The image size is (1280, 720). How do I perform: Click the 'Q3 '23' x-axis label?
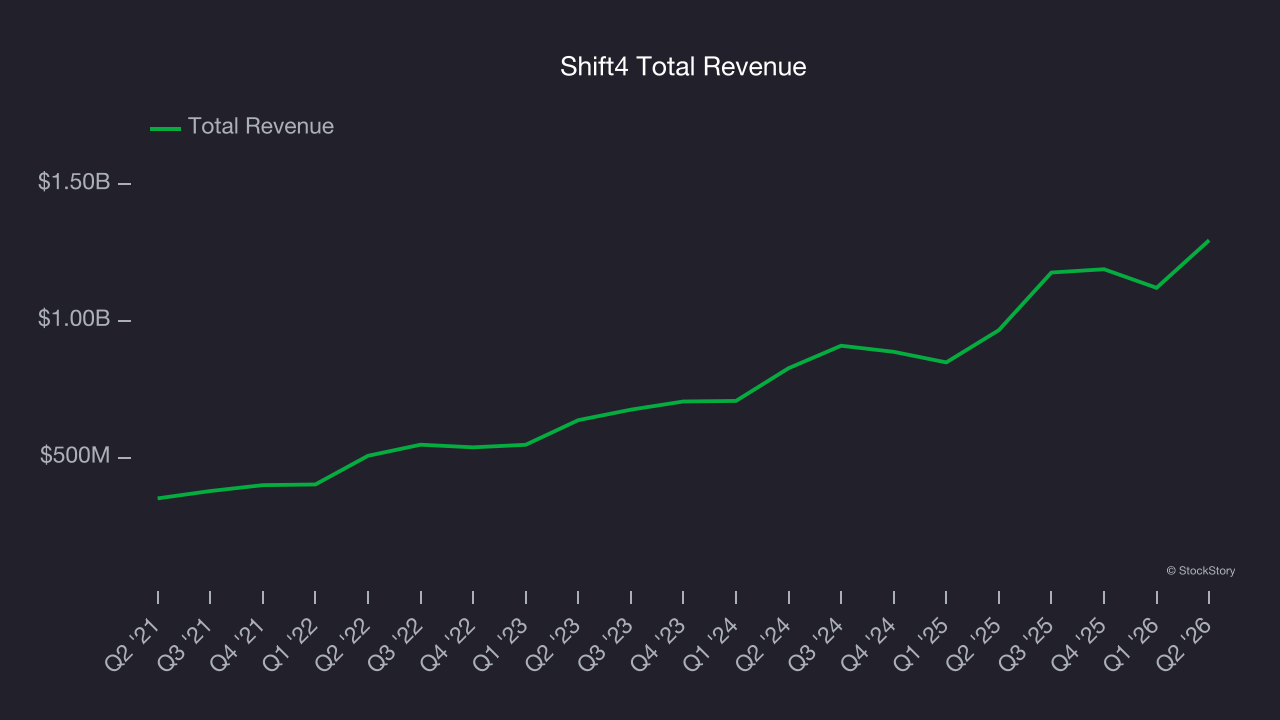[607, 643]
